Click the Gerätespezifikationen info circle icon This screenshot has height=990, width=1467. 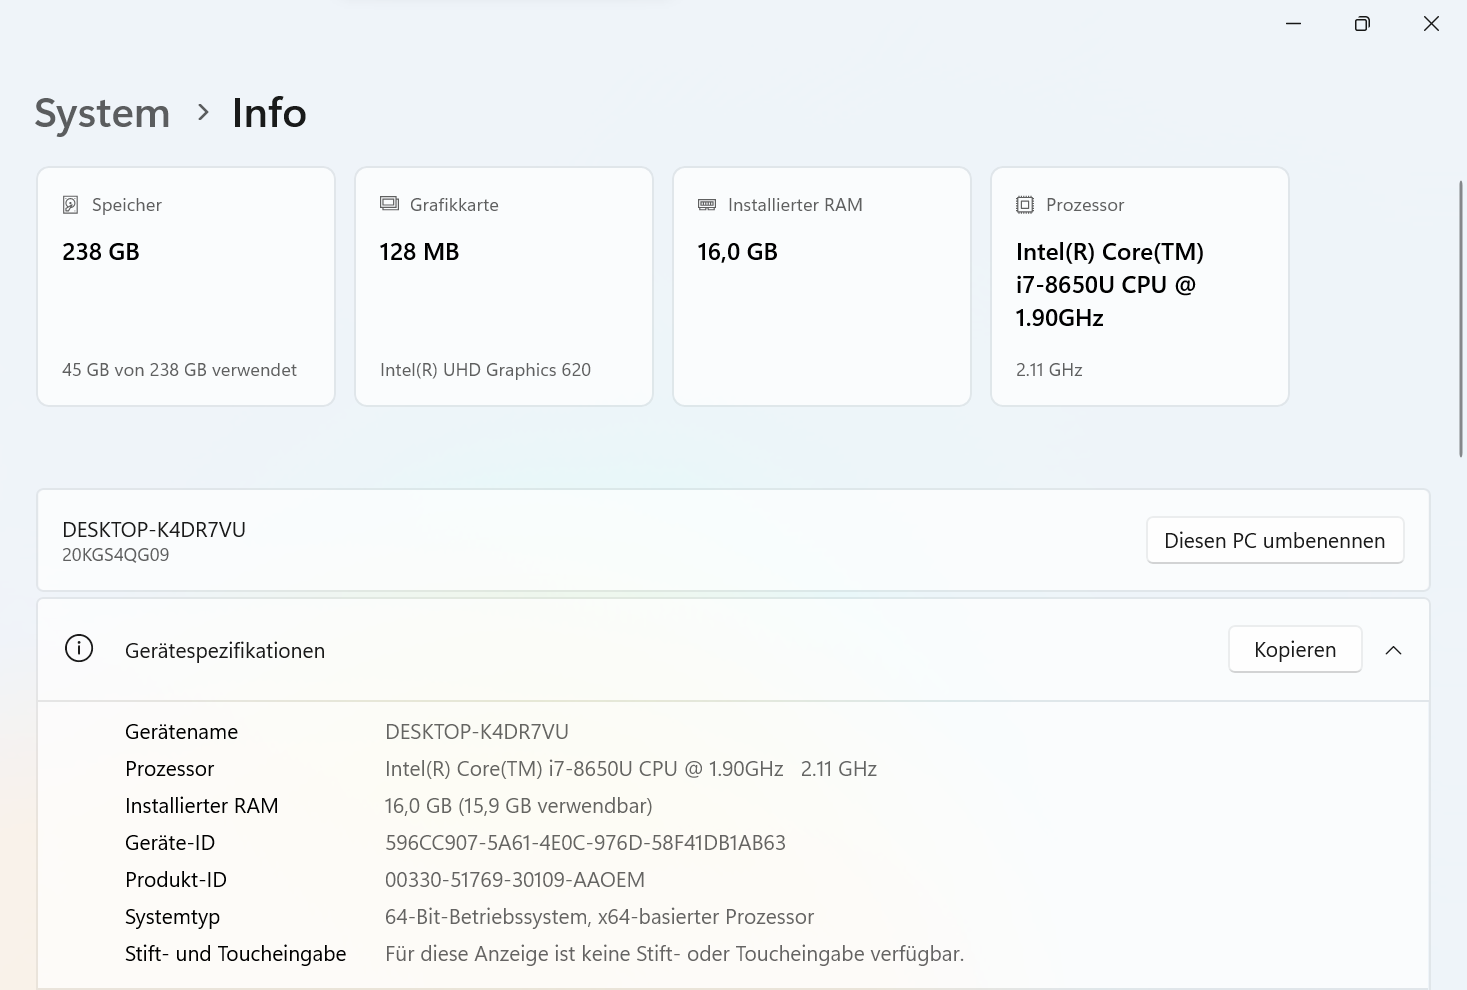click(x=79, y=649)
